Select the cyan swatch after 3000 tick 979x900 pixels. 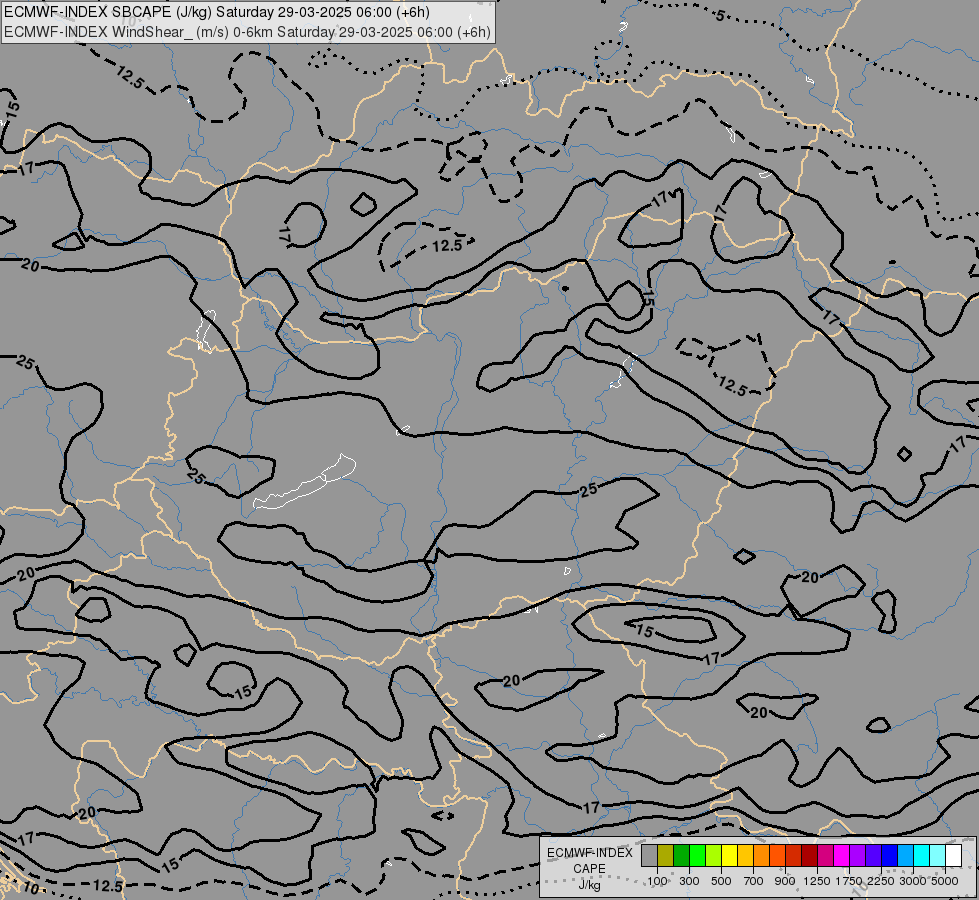pyautogui.click(x=921, y=856)
